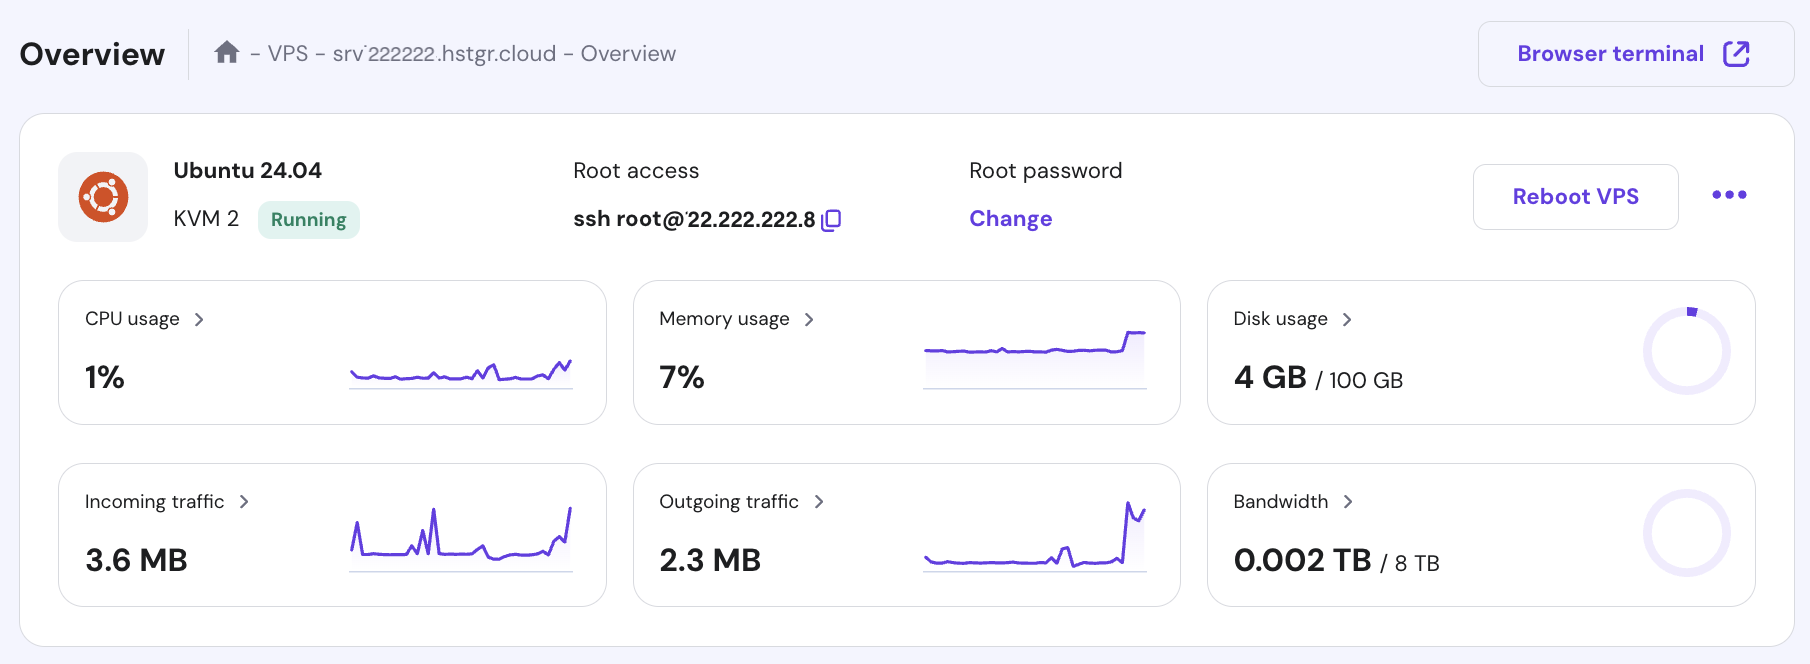Click the home icon in breadcrumb
The image size is (1810, 664).
click(x=227, y=52)
